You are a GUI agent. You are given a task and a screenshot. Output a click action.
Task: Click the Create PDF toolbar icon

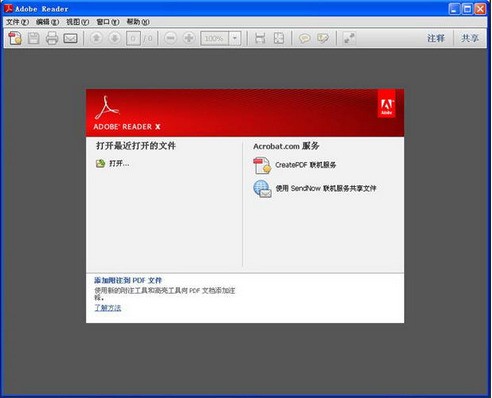coord(15,38)
